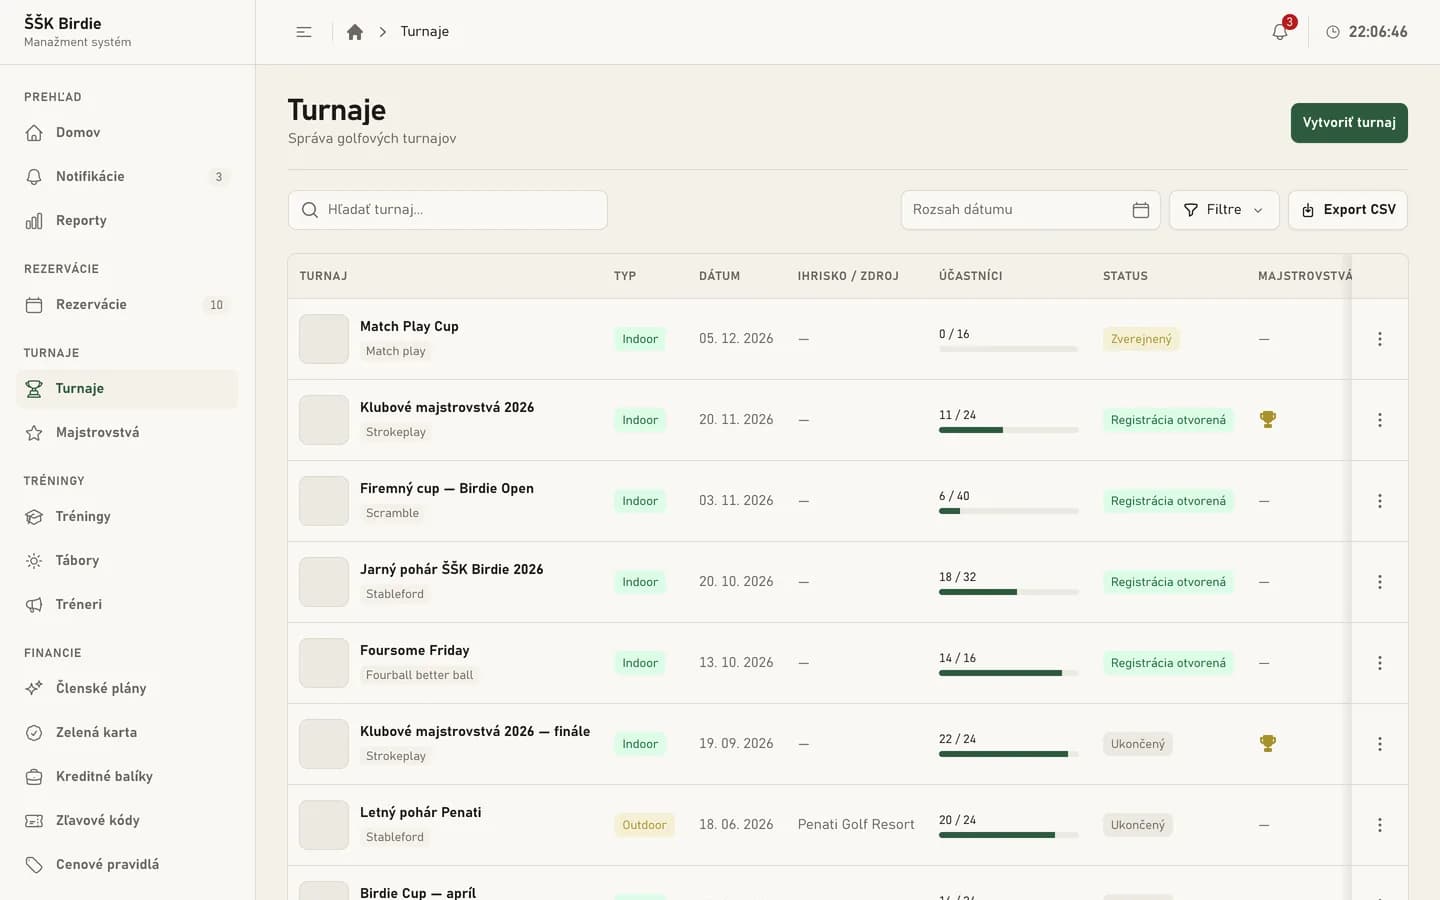Screen dimensions: 1440x900
Task: Open row actions for Foursome Friday
Action: 1380,663
